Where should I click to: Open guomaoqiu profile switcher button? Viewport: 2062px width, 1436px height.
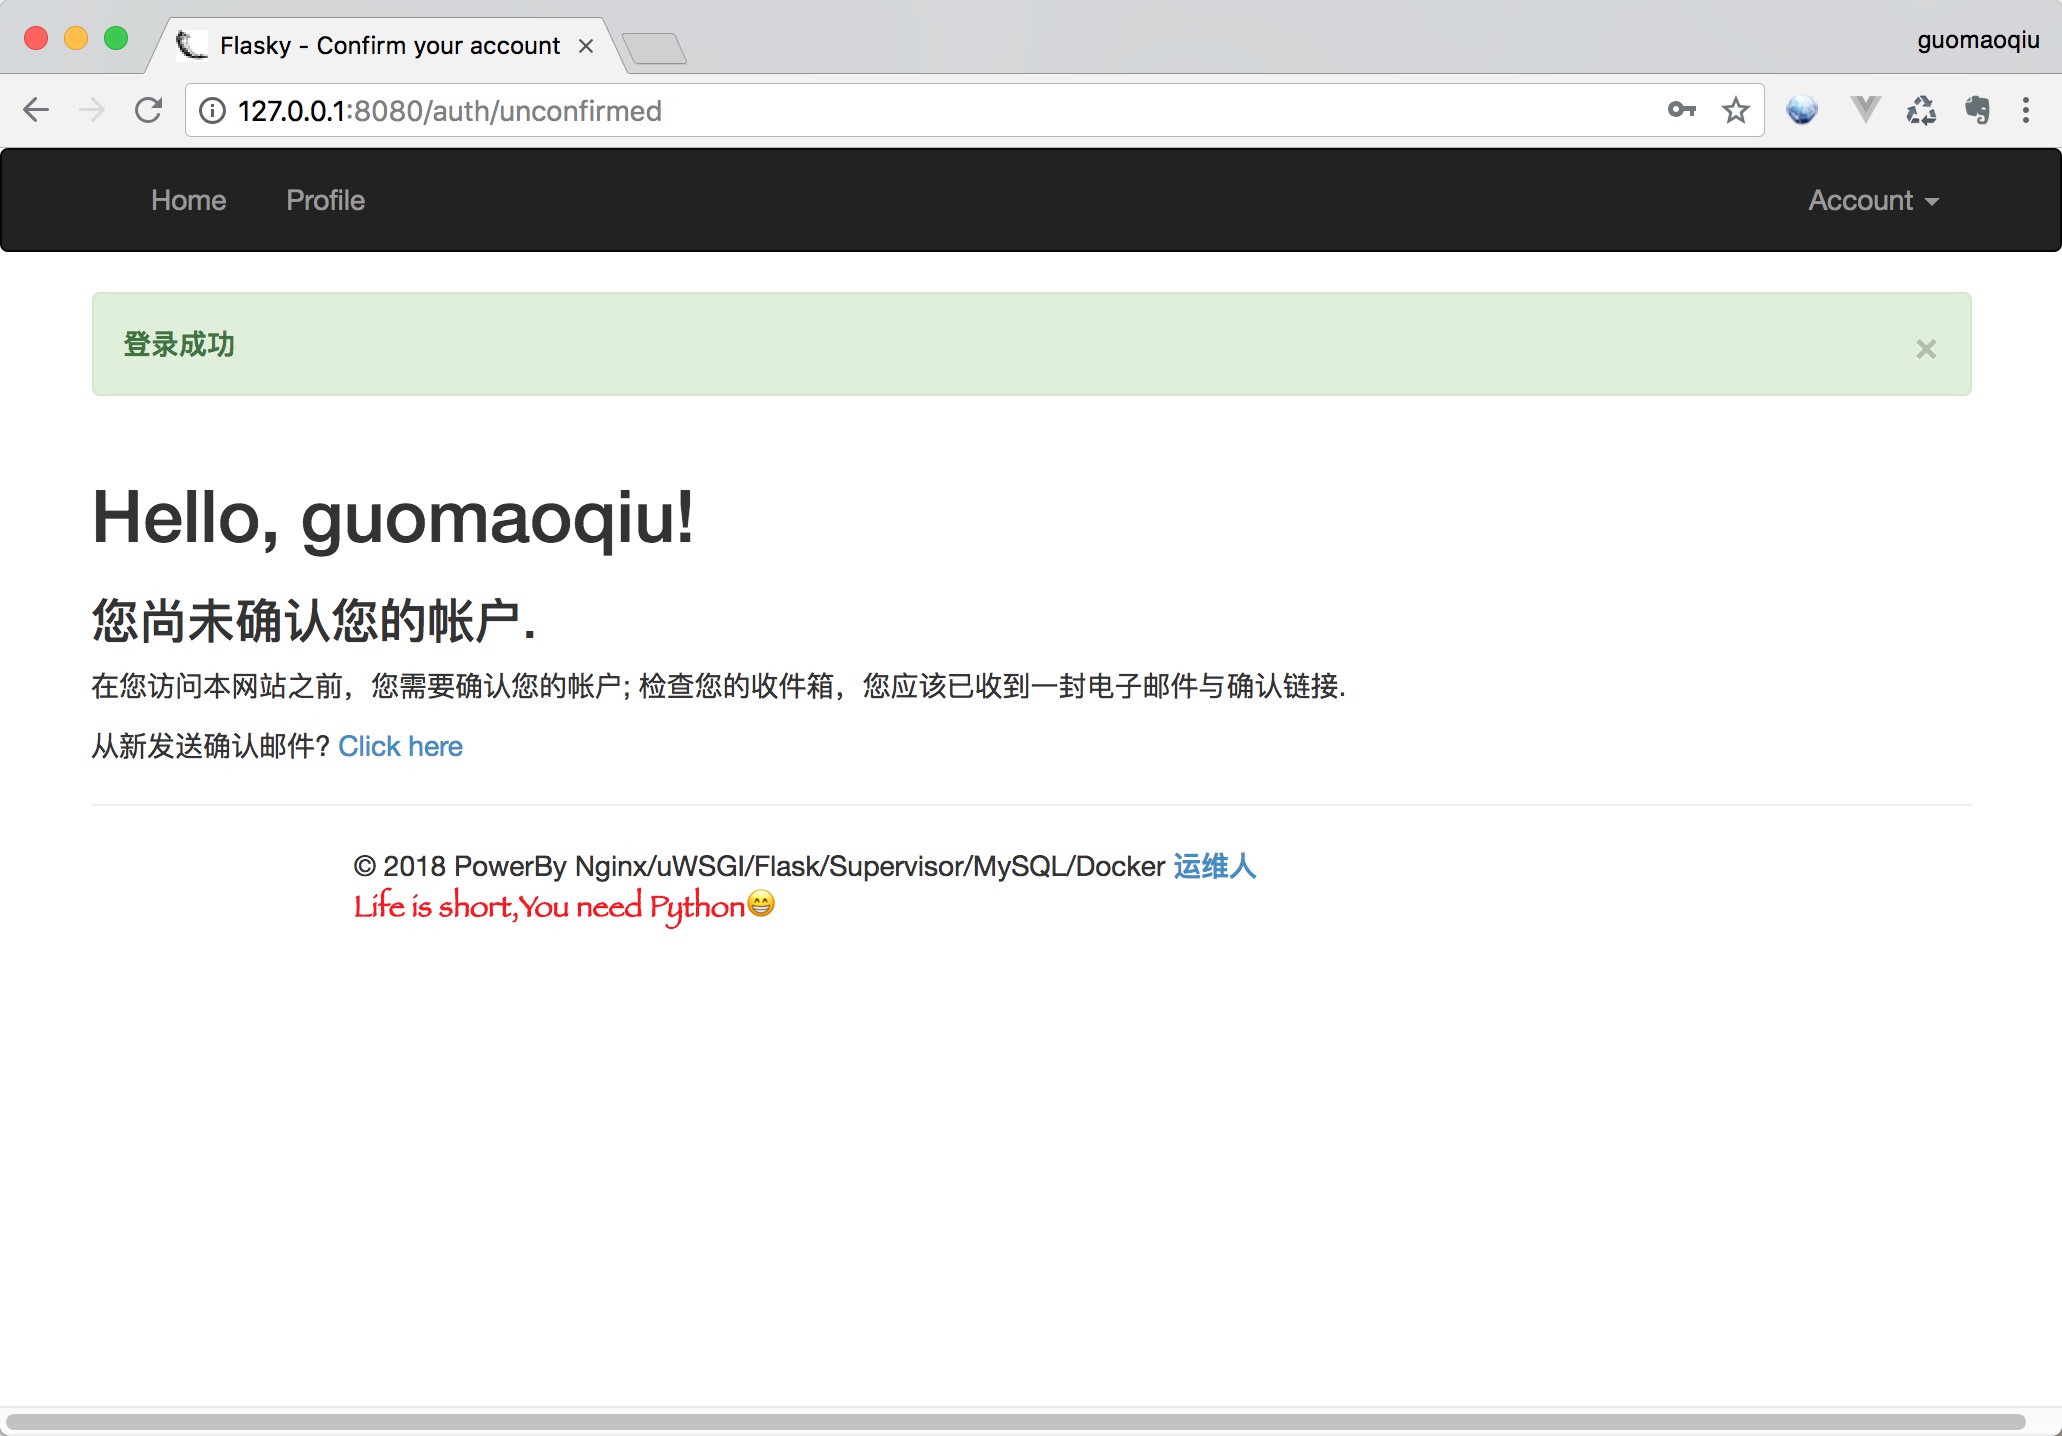coord(1977,40)
